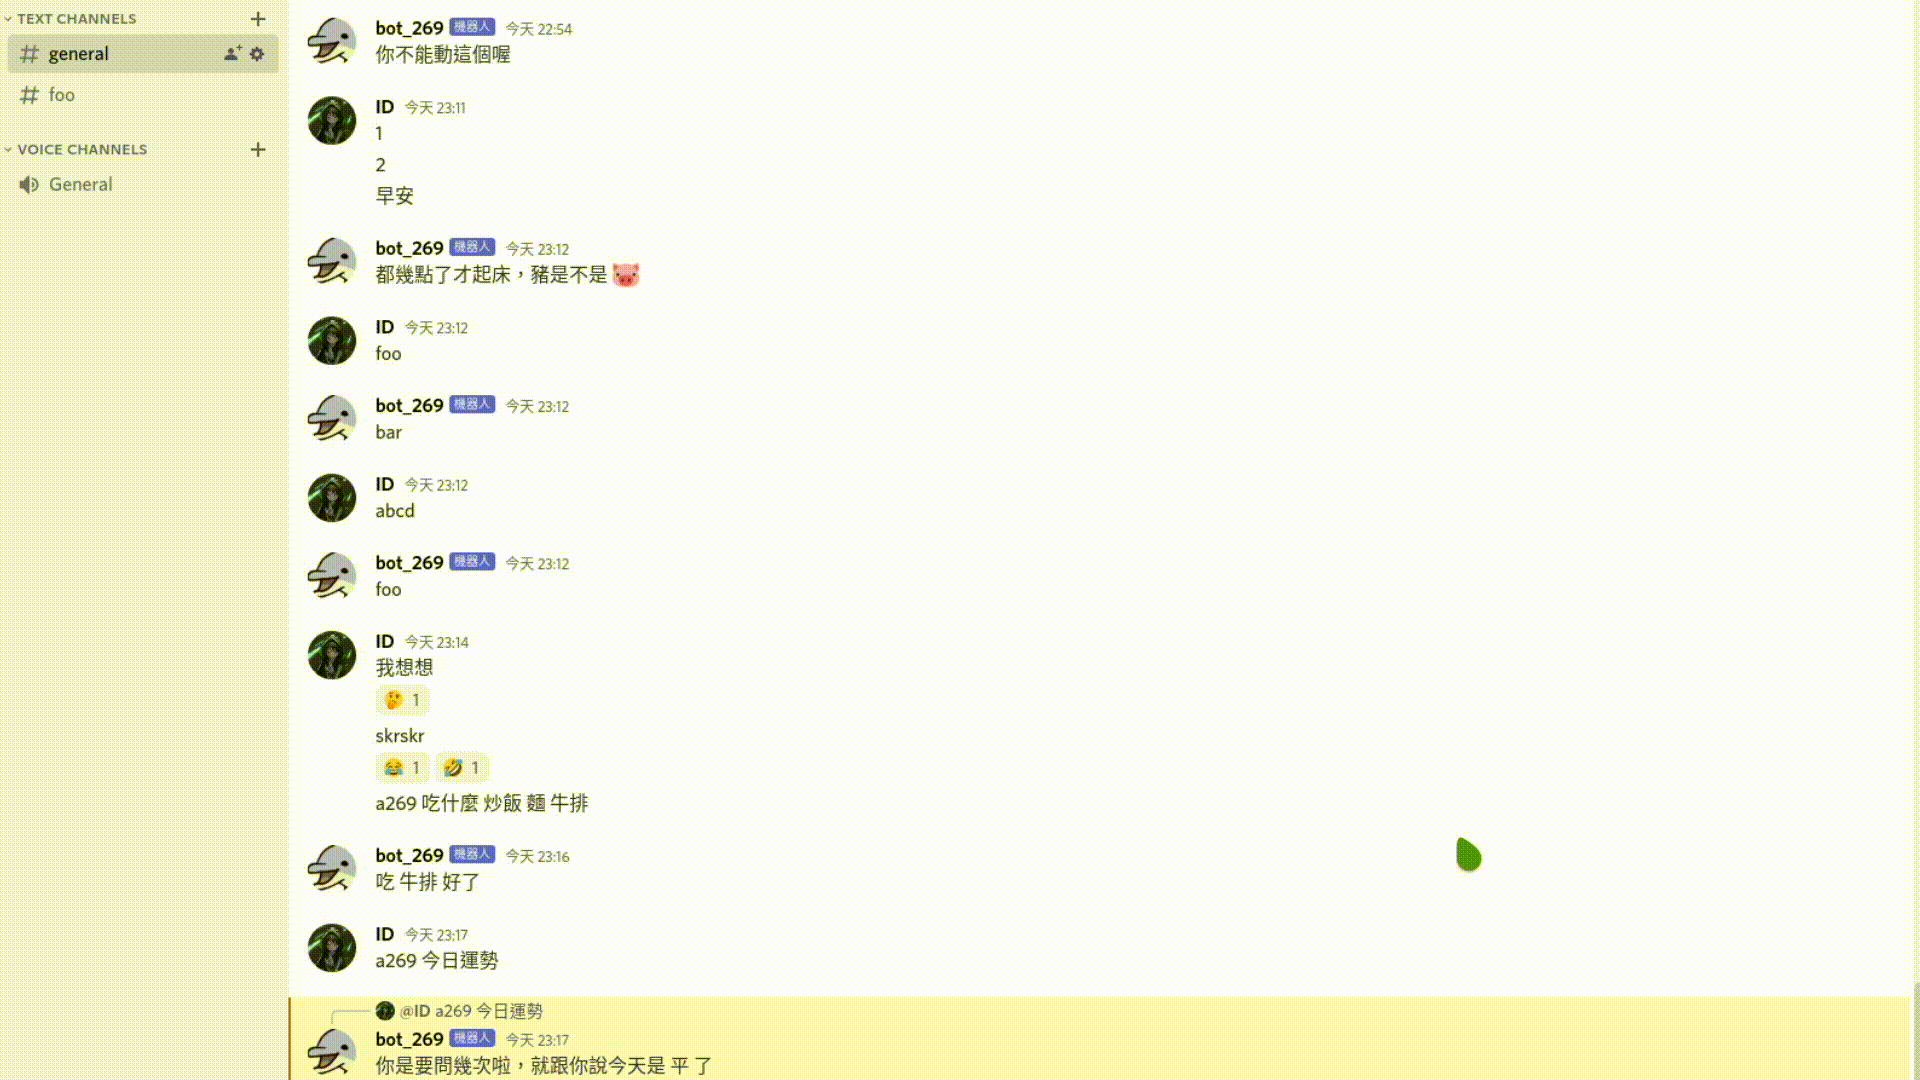
Task: Open bot_269 username on the bar message
Action: coord(409,405)
